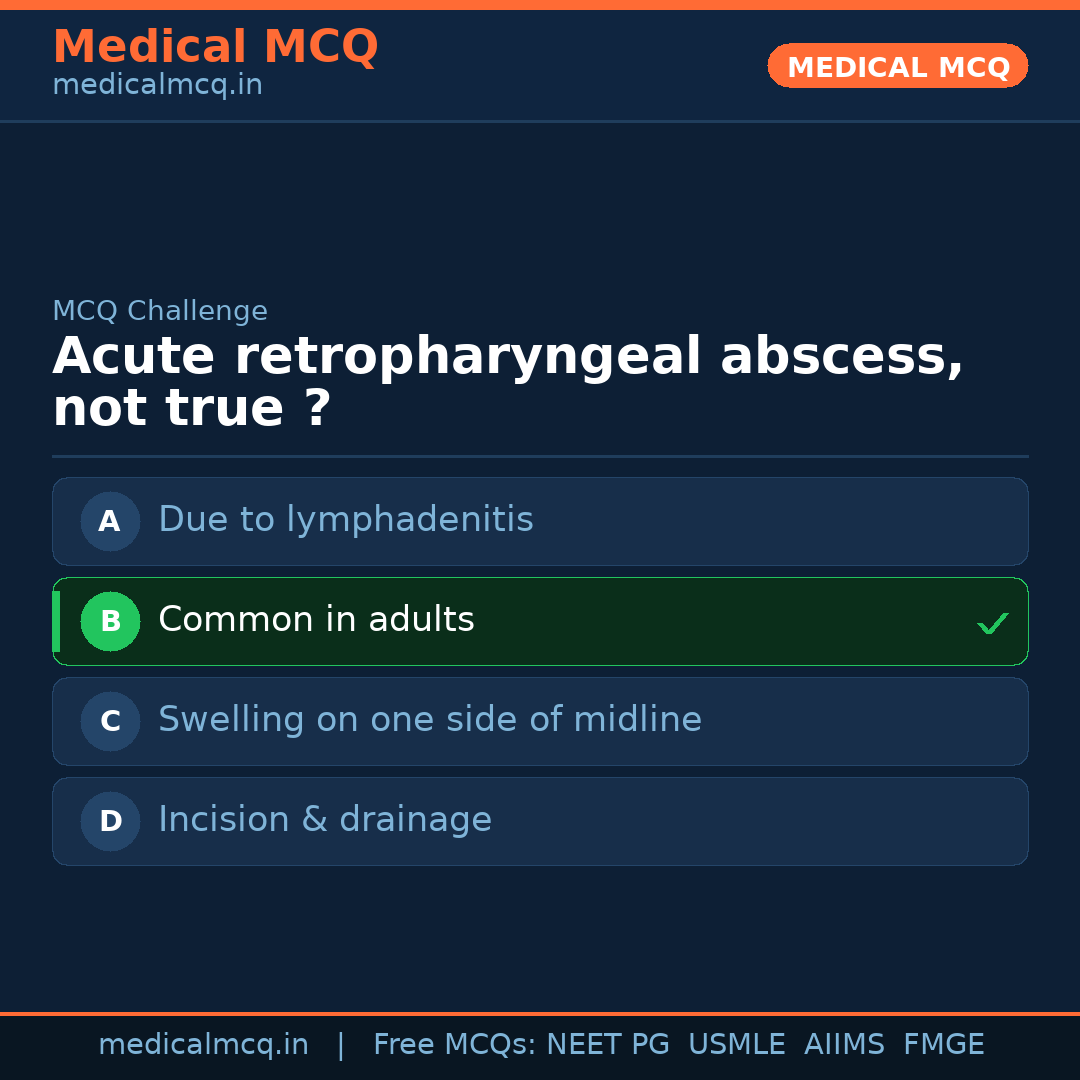Click the green checkmark on answer B
This screenshot has width=1080, height=1080.
993,623
